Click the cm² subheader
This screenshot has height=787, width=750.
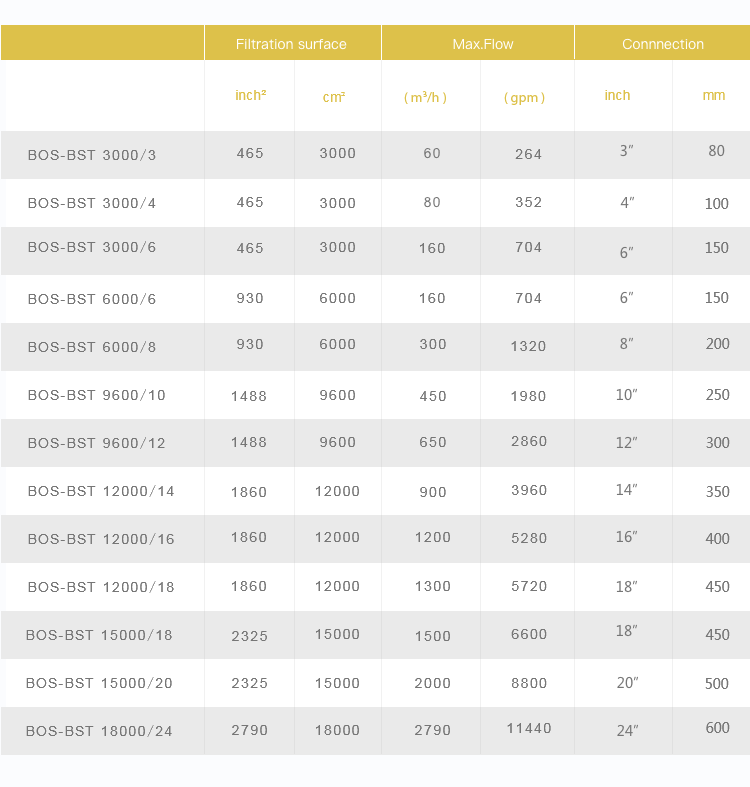334,97
